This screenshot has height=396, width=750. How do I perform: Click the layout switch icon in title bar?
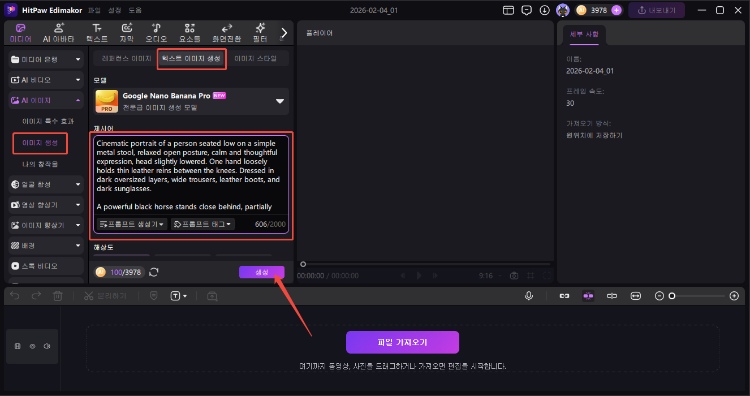coord(508,10)
